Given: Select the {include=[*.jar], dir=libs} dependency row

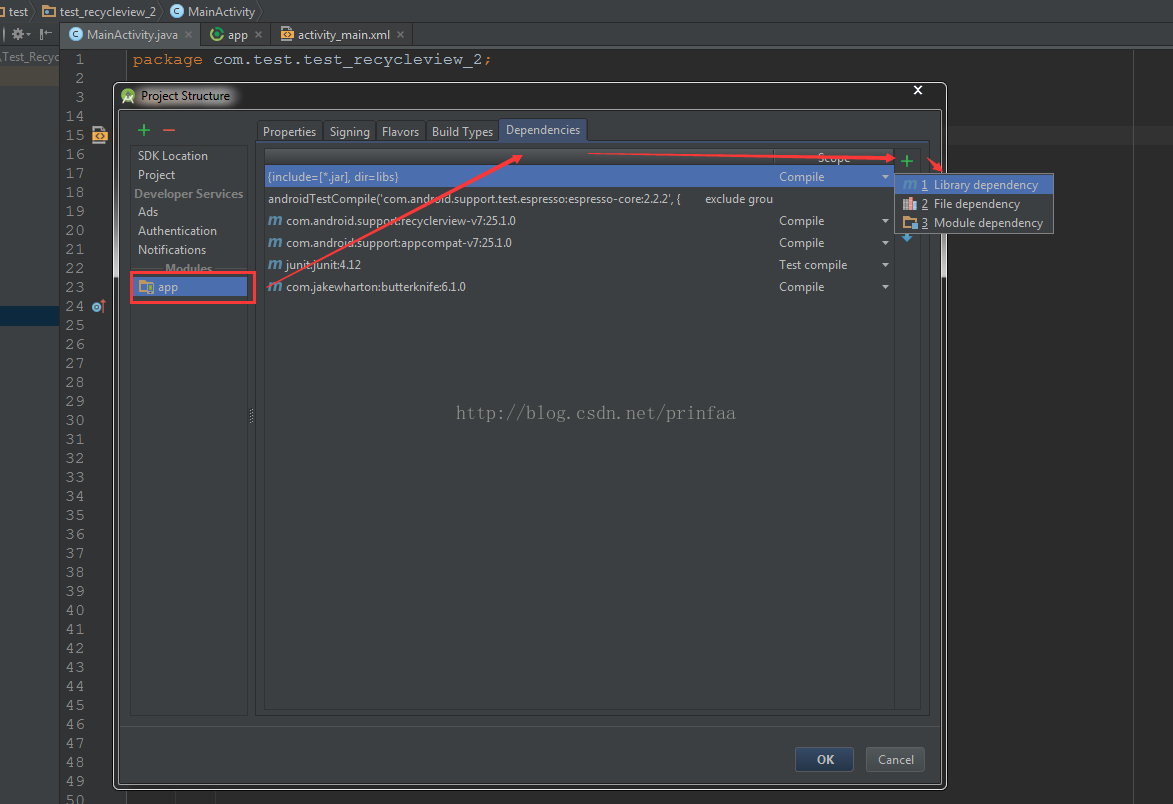Looking at the screenshot, I should [579, 177].
